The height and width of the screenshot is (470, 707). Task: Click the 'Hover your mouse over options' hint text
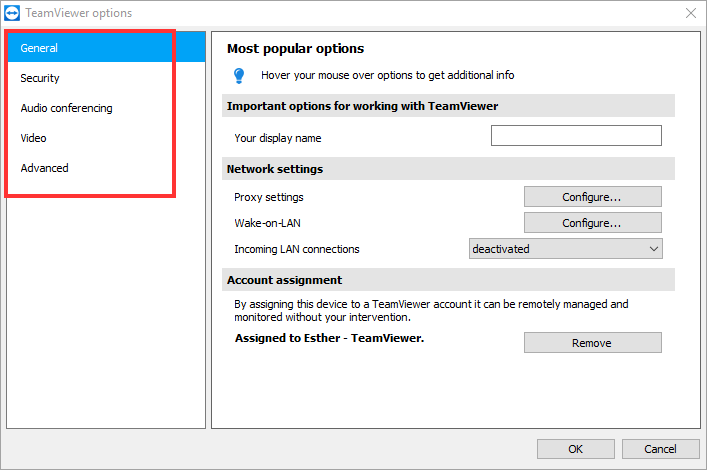point(388,75)
